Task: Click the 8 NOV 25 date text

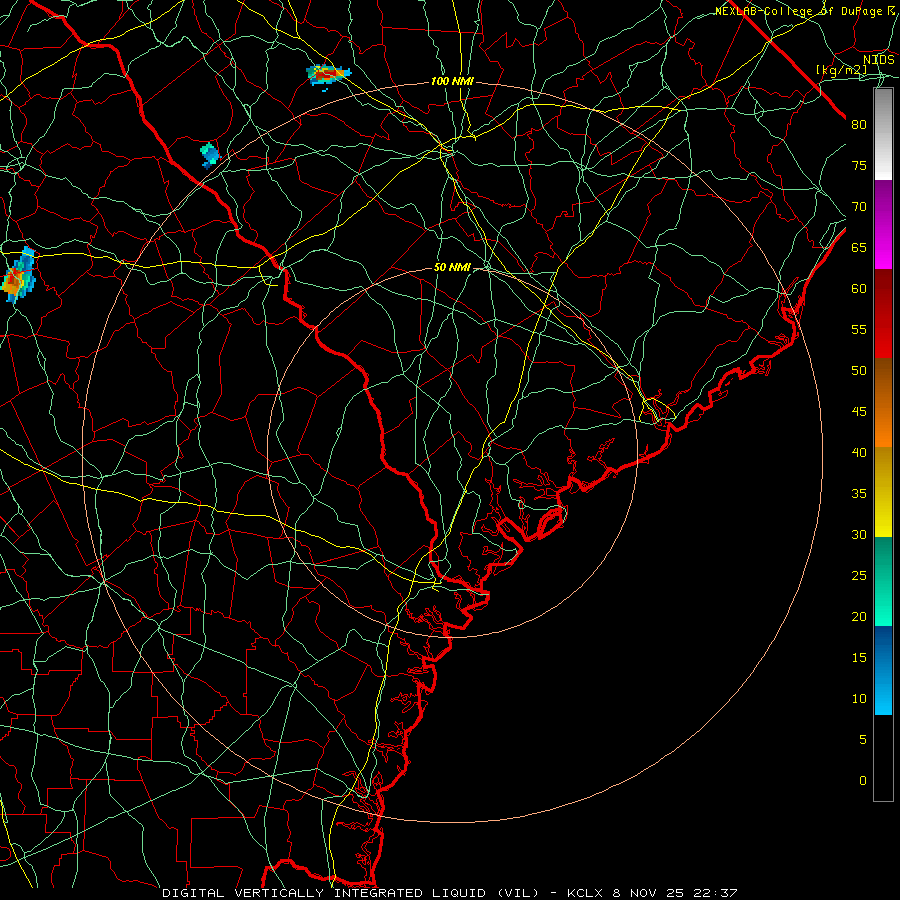Action: click(x=649, y=893)
